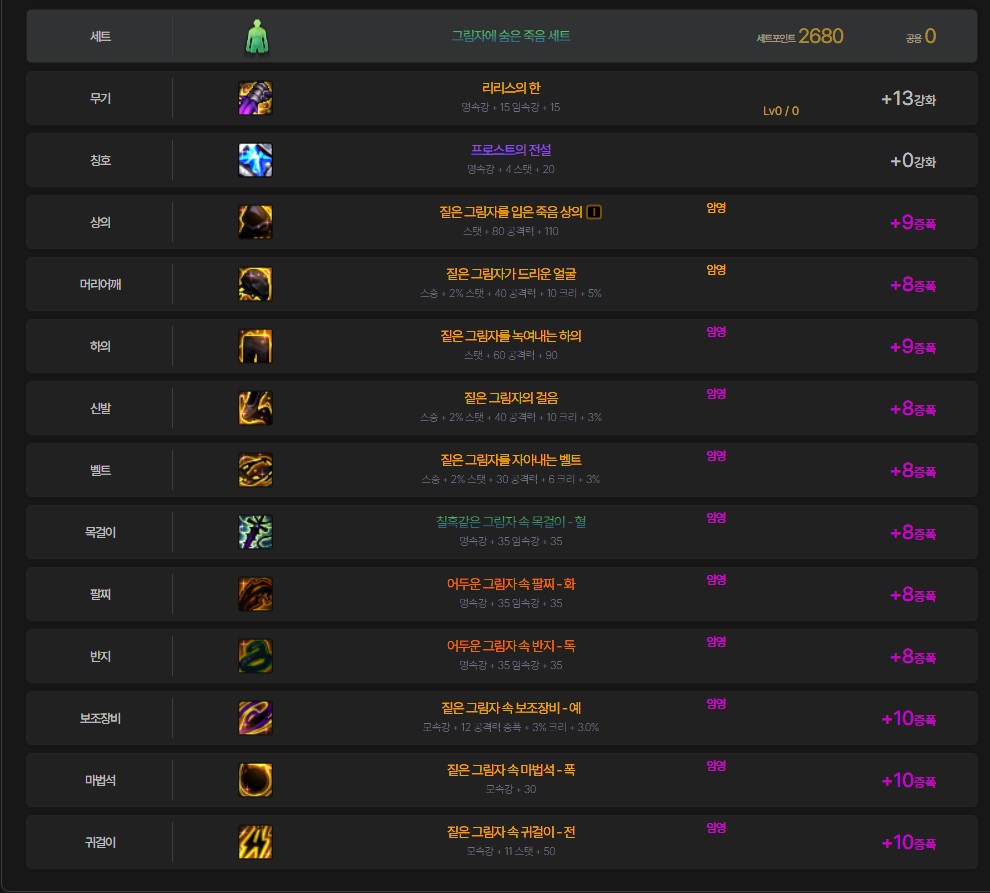Select the 목걸이 necklace item icon
The width and height of the screenshot is (990, 893).
click(255, 532)
